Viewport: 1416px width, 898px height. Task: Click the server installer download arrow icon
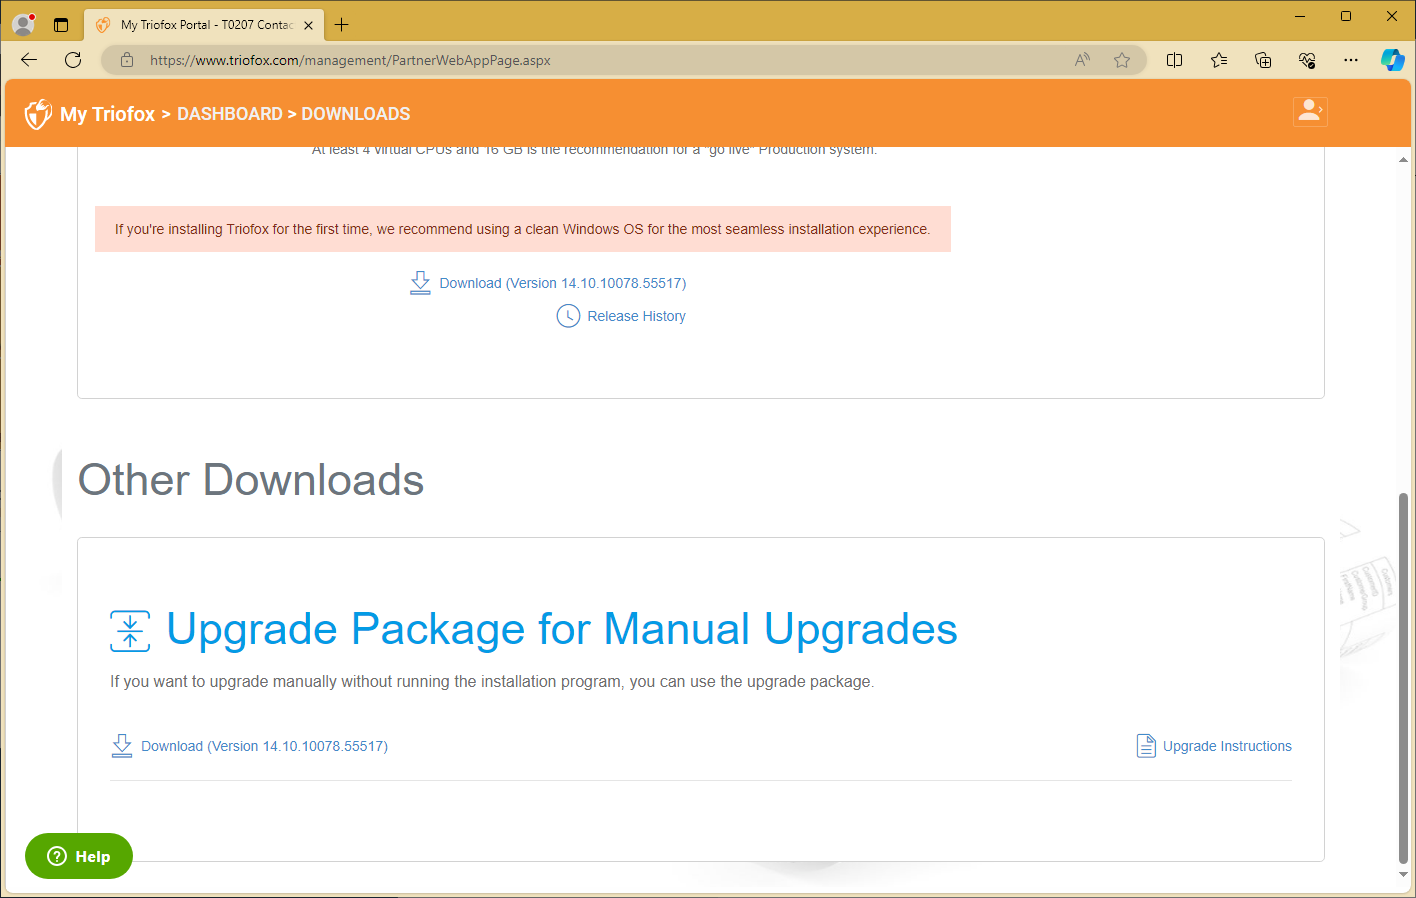click(421, 283)
